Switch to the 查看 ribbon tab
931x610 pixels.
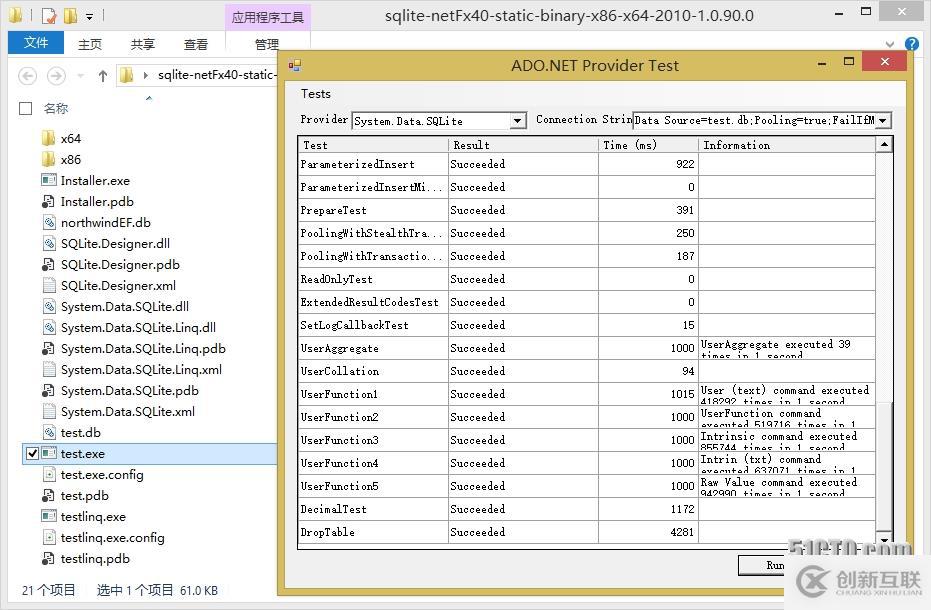point(195,44)
